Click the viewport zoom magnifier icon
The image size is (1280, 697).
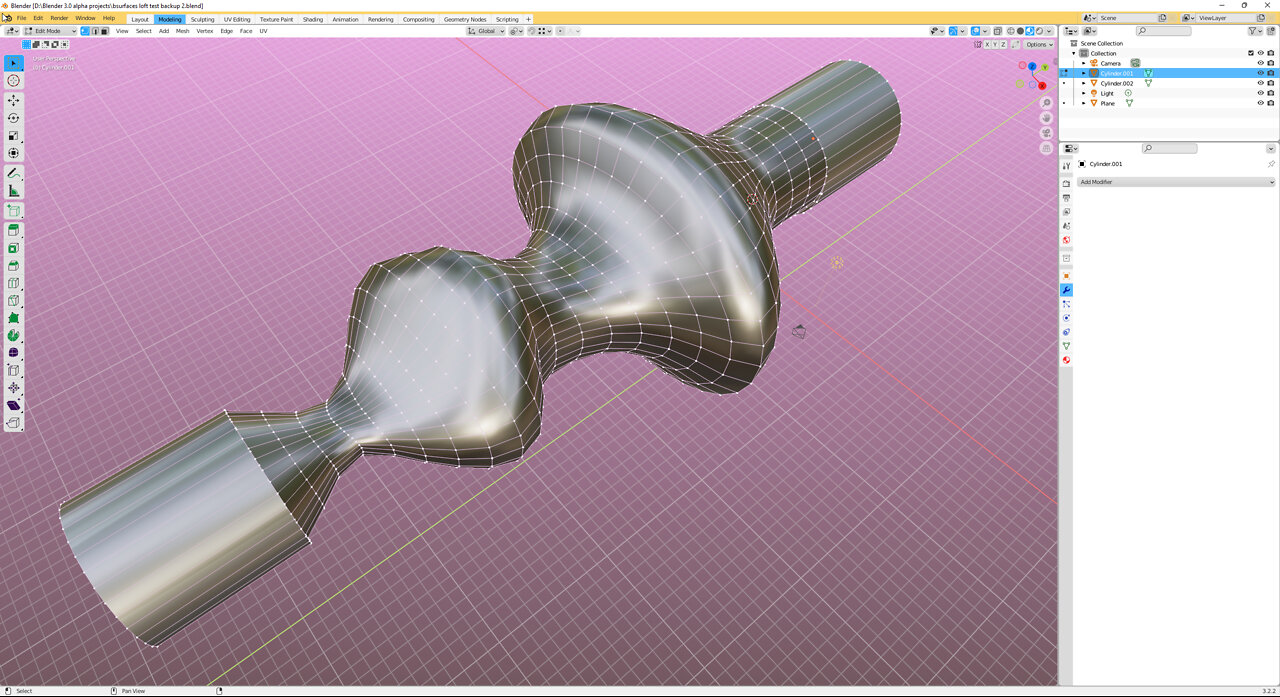1046,103
